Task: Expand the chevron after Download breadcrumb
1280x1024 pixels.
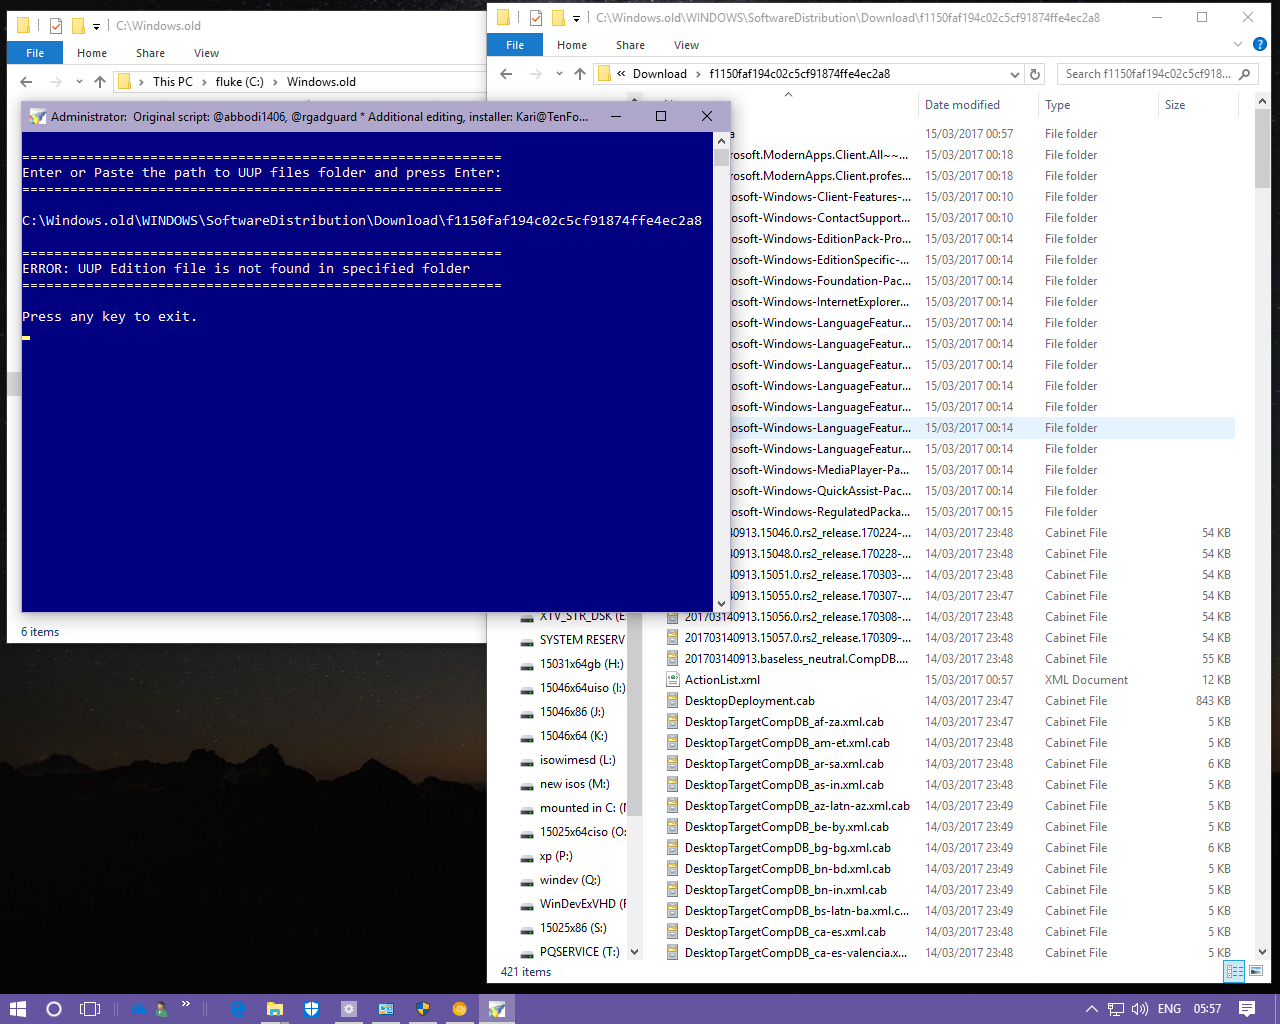Action: pyautogui.click(x=698, y=74)
